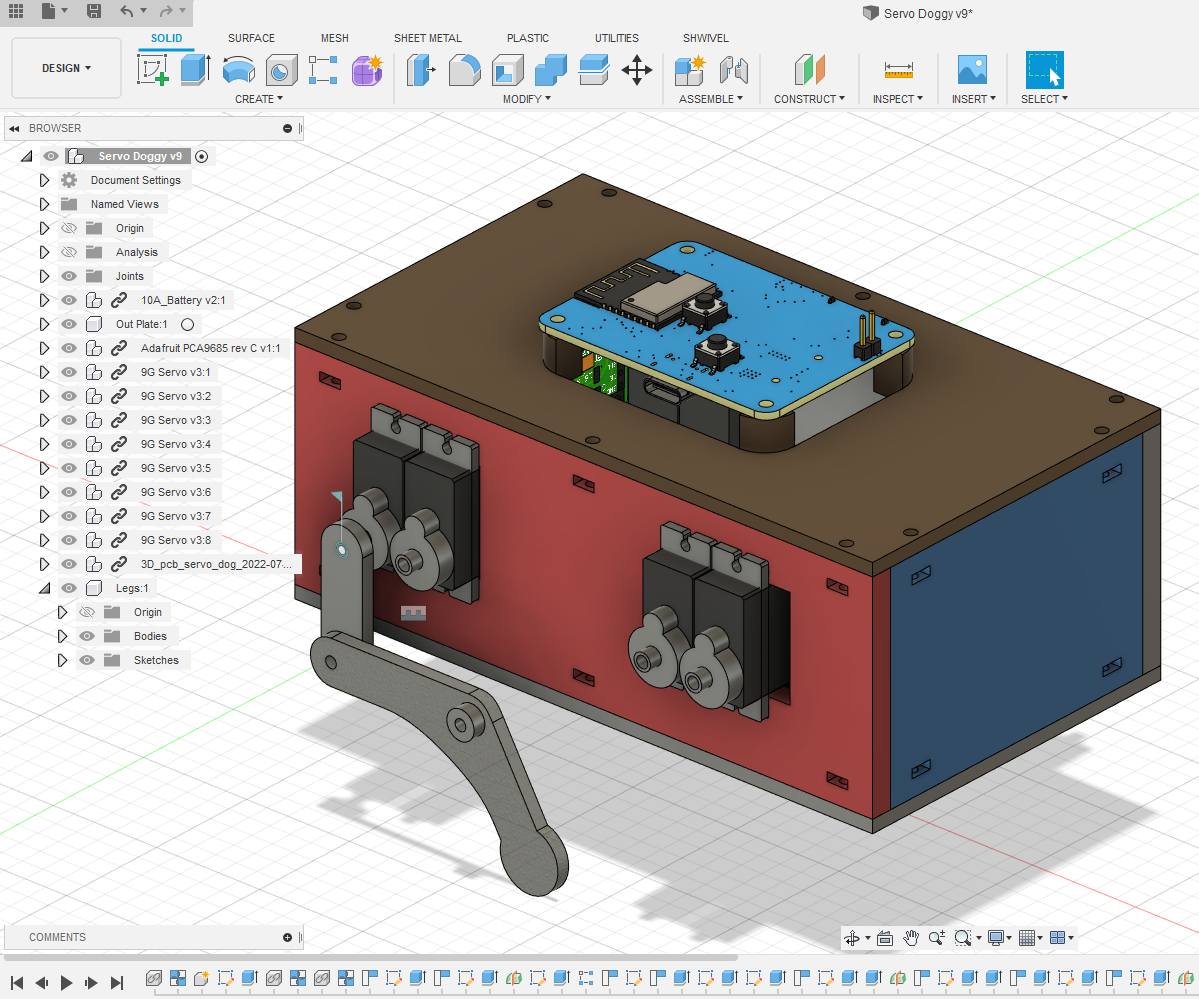This screenshot has height=999, width=1199.
Task: Switch to the SURFACE tab
Action: (251, 38)
